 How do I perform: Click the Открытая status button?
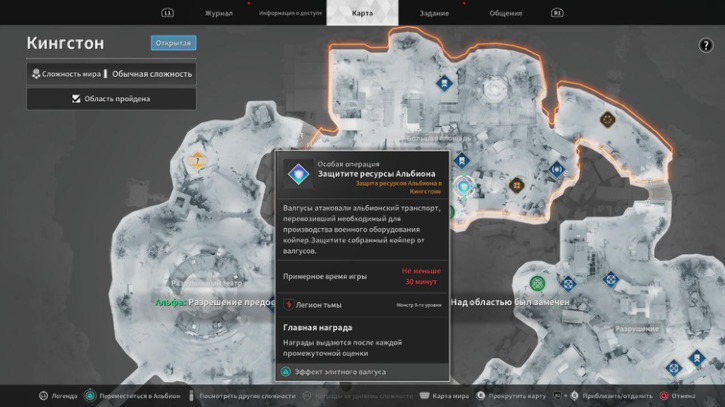point(173,43)
